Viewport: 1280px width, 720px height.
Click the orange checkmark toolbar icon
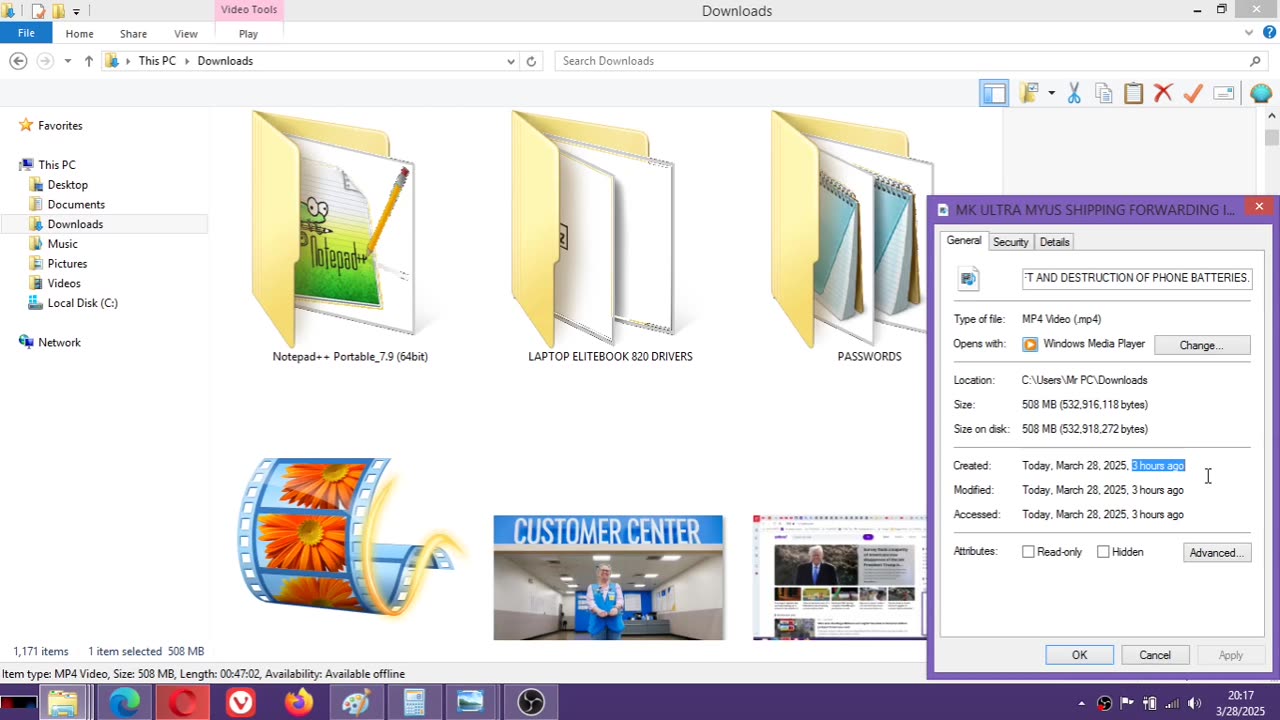click(x=1193, y=94)
